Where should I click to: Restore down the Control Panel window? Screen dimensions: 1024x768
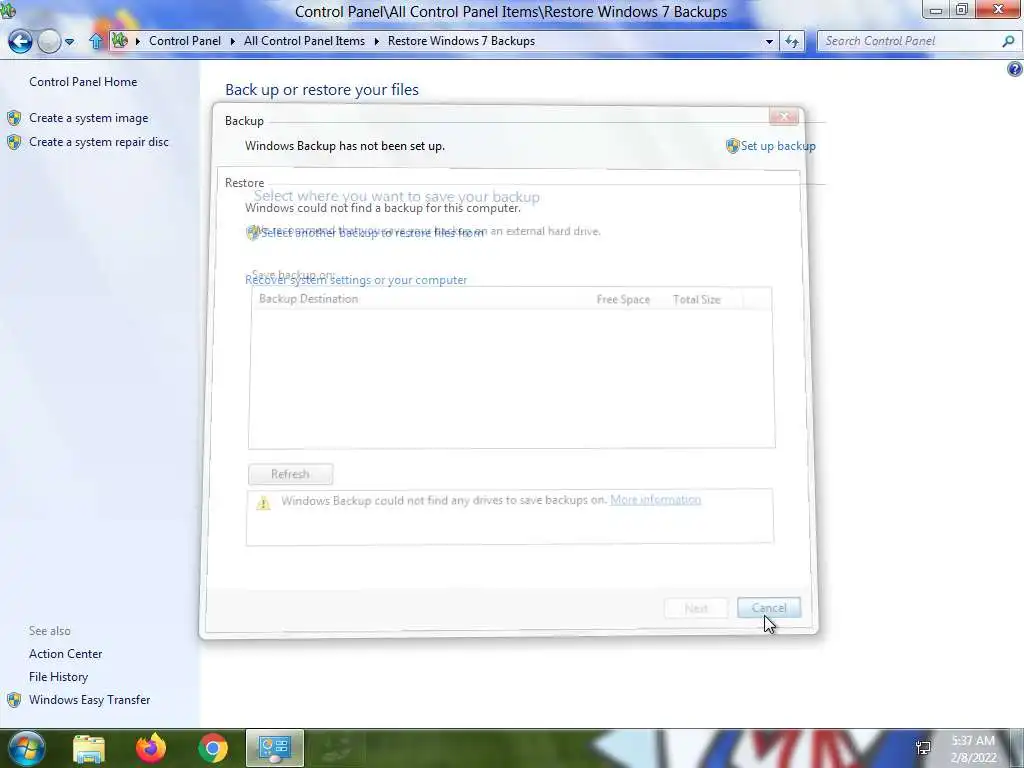tap(961, 10)
